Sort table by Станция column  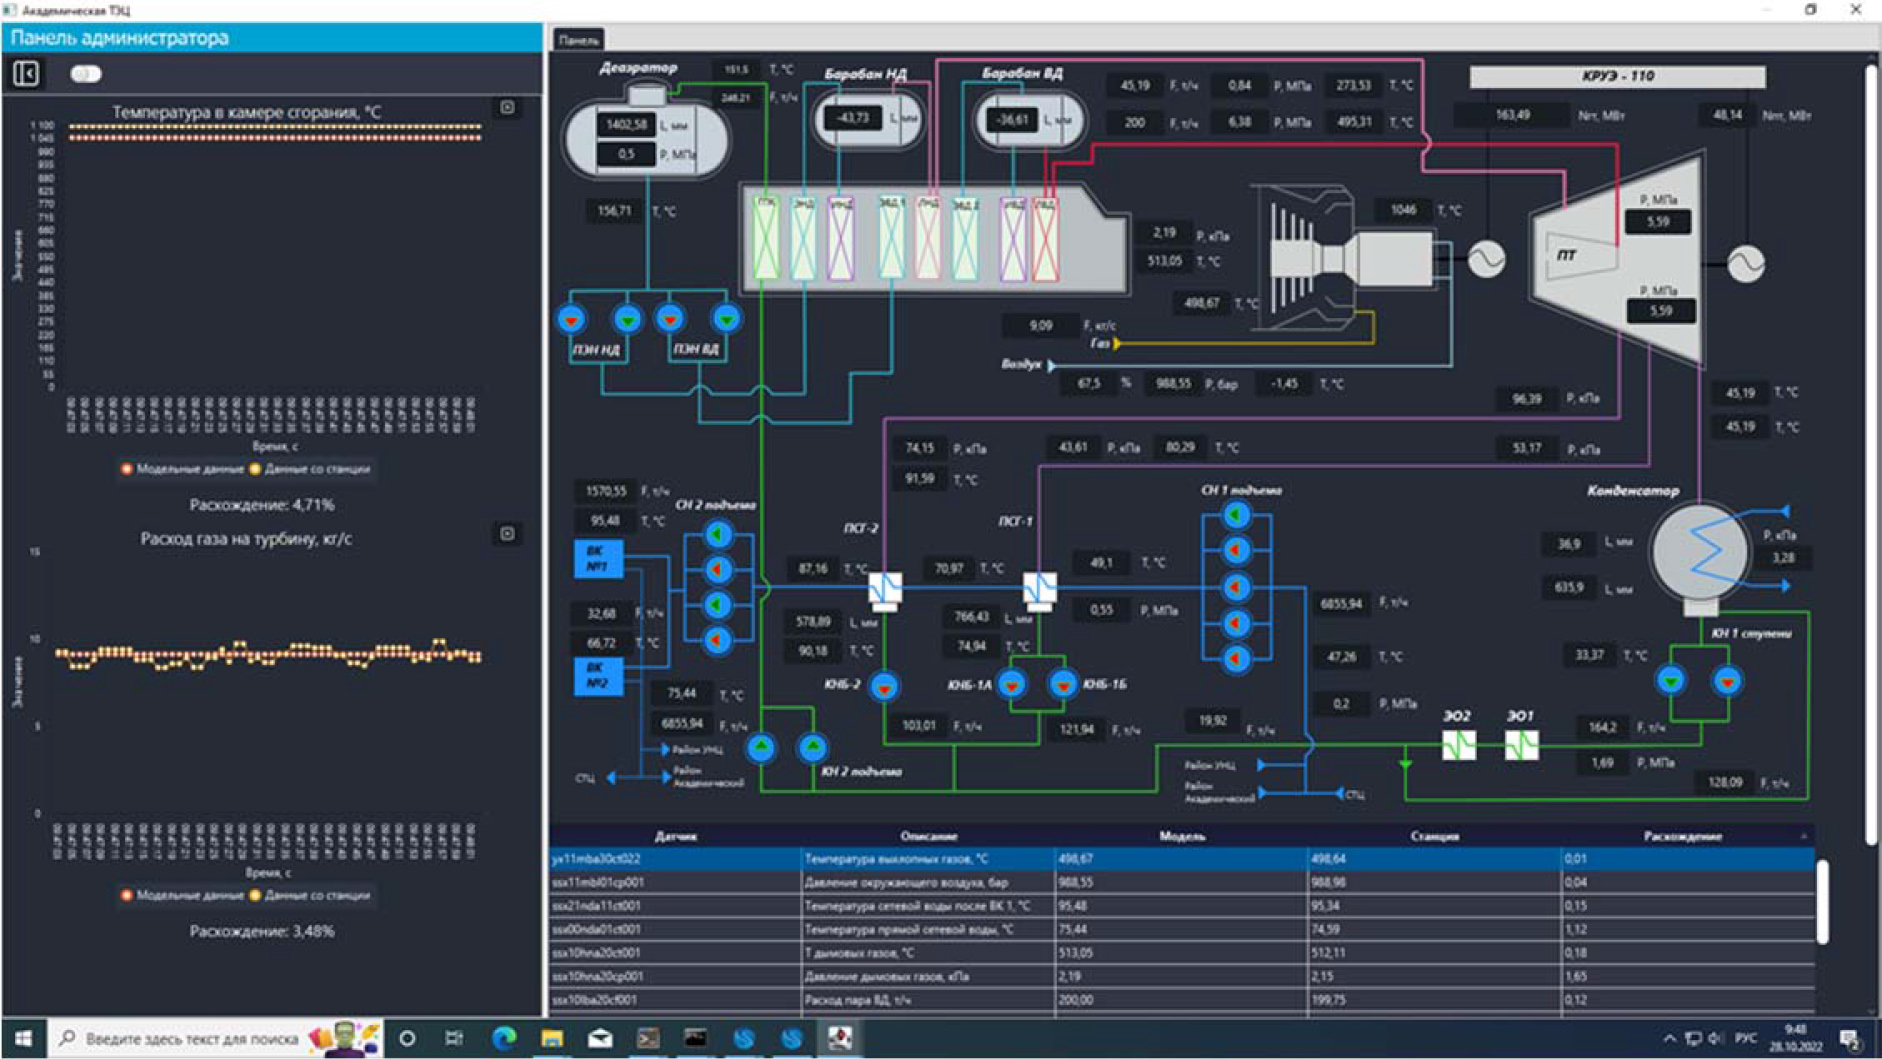coord(1435,836)
